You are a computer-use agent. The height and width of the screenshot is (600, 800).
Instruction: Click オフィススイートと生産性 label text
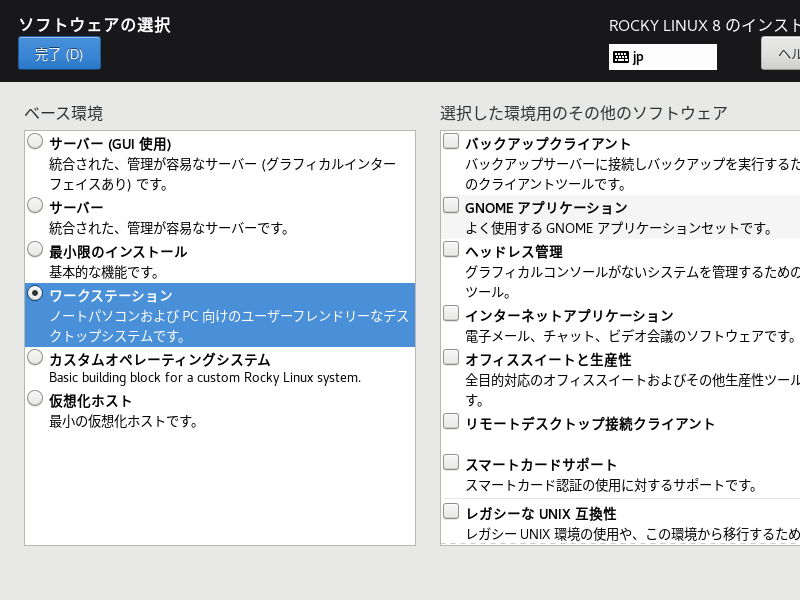548,360
